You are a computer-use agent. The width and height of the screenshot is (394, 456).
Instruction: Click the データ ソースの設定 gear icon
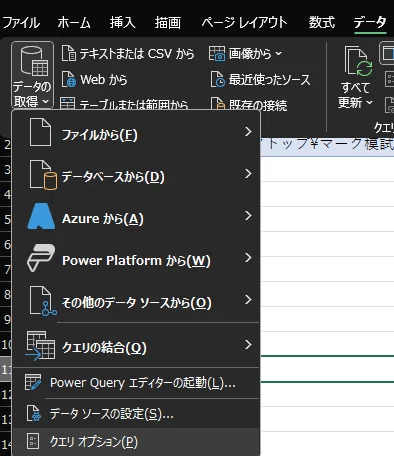tap(34, 413)
